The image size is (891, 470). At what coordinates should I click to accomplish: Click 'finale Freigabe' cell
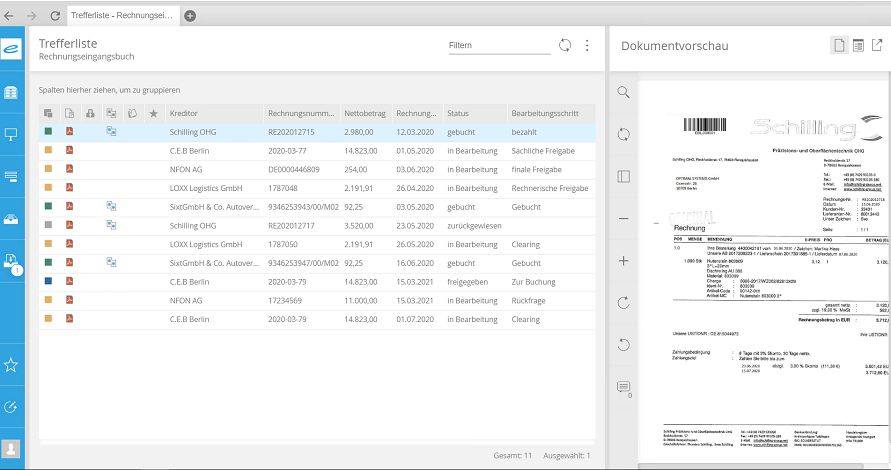coord(536,169)
